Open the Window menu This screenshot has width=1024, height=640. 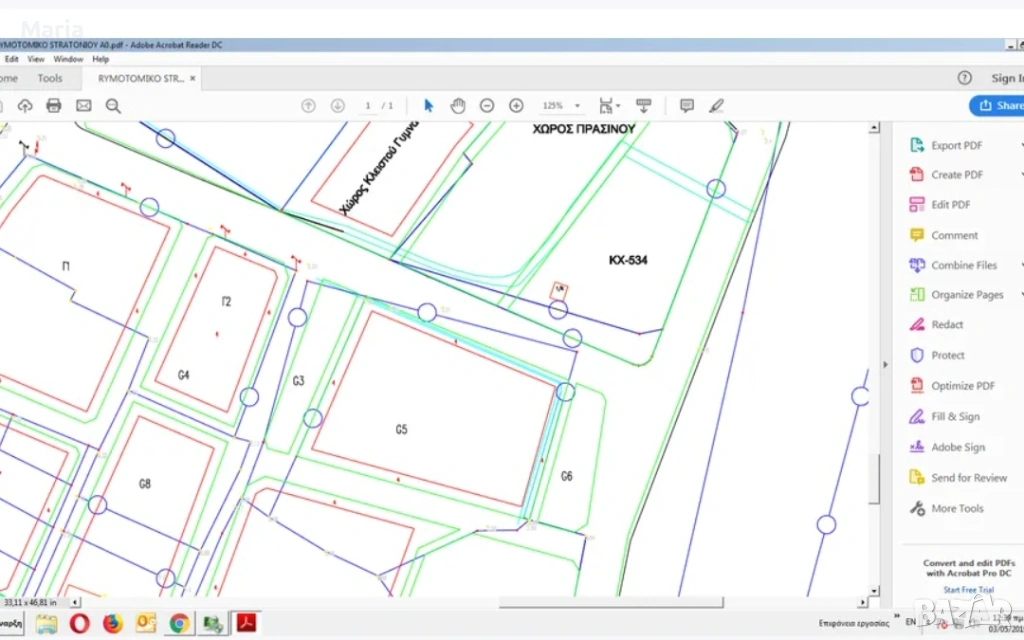68,59
